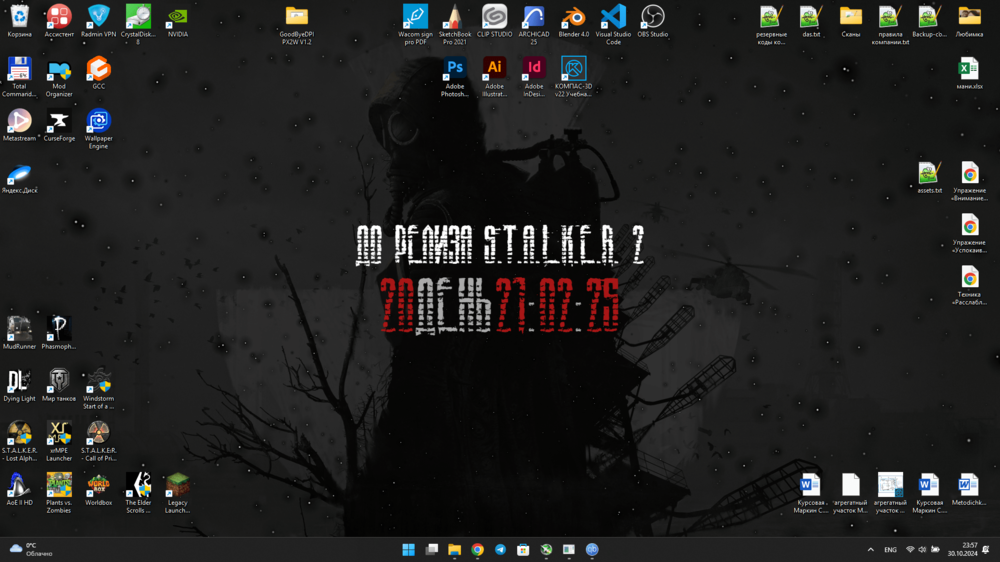
Task: Launch Worldbox game
Action: 98,489
